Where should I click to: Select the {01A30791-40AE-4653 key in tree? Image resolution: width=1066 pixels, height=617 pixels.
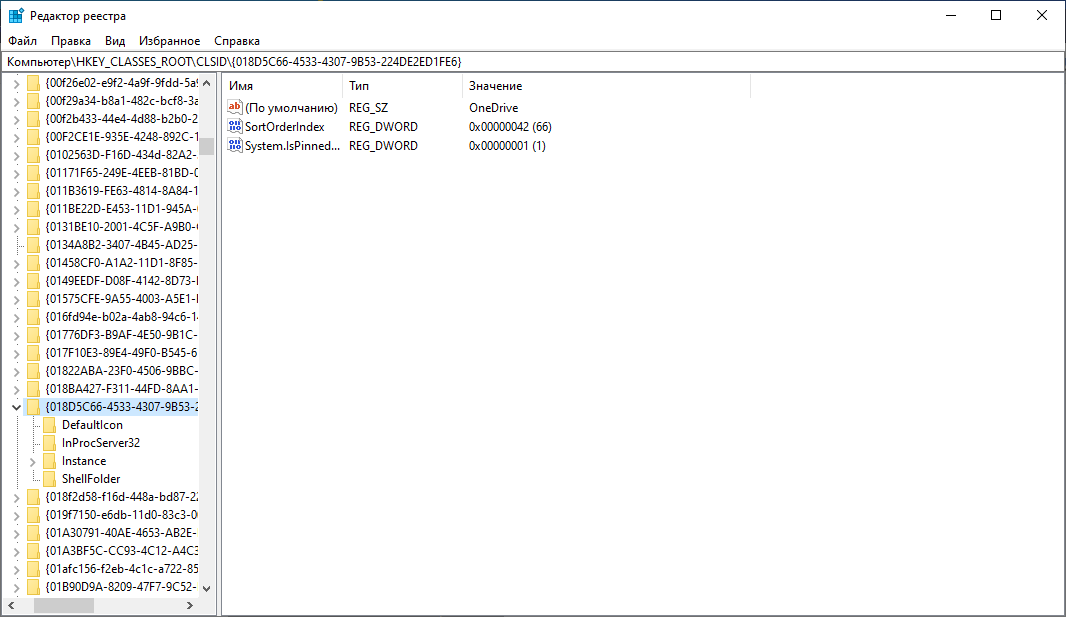[120, 533]
